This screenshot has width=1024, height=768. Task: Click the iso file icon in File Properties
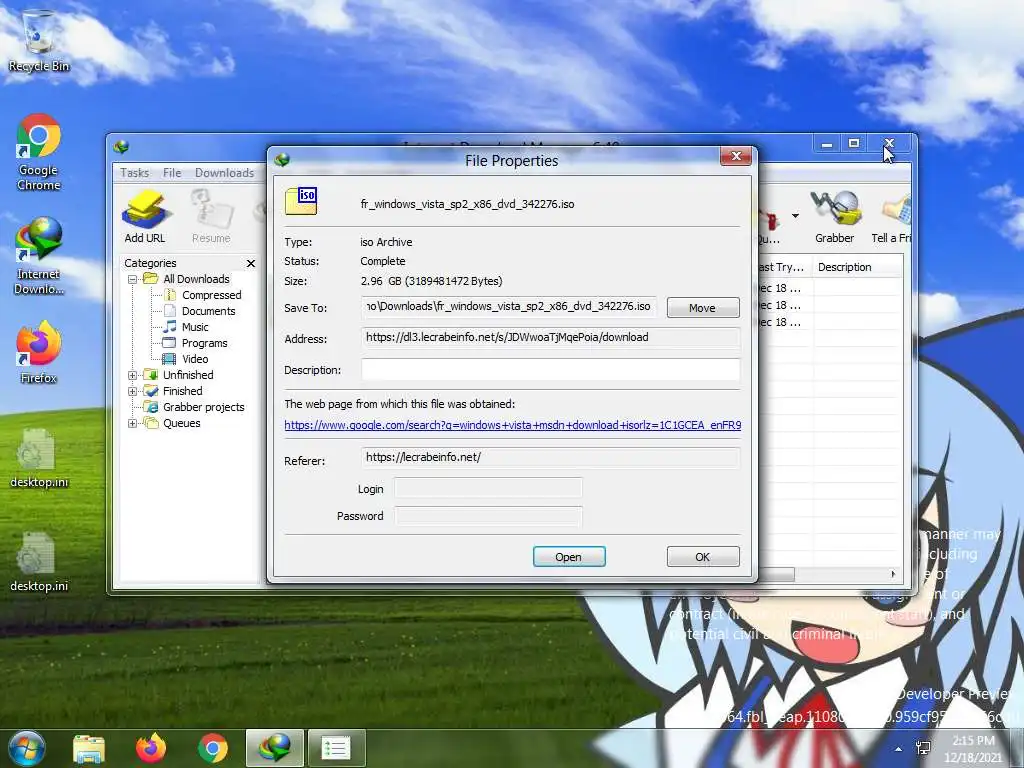tap(301, 202)
